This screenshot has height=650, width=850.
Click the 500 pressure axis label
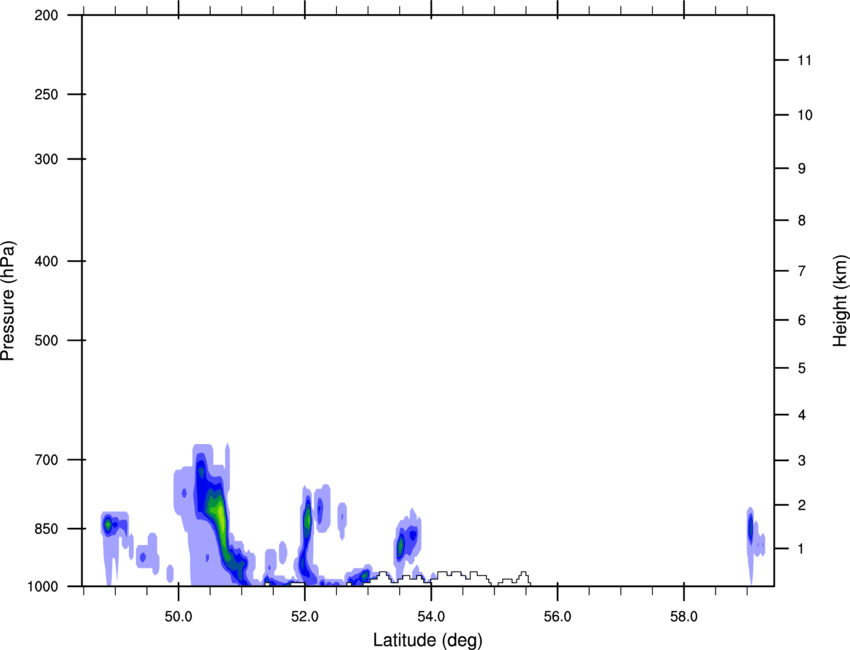pyautogui.click(x=46, y=340)
